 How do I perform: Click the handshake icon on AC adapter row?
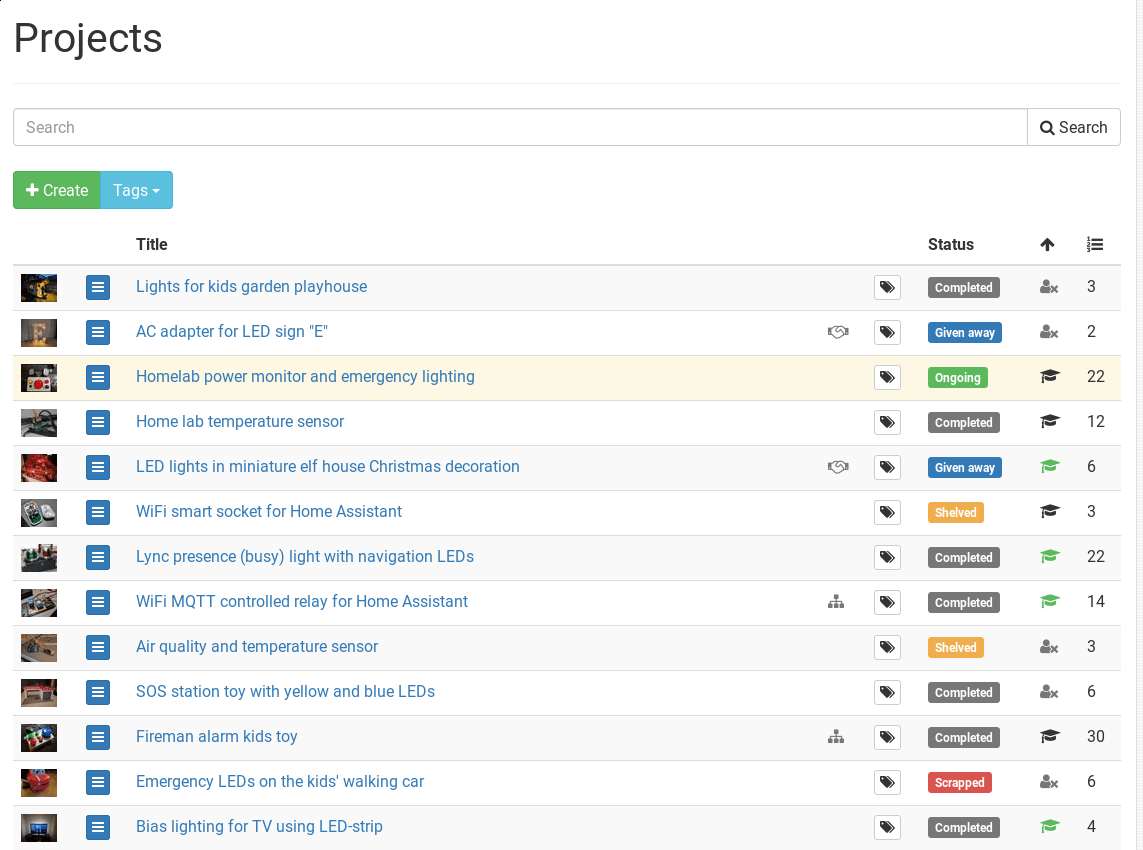point(838,332)
